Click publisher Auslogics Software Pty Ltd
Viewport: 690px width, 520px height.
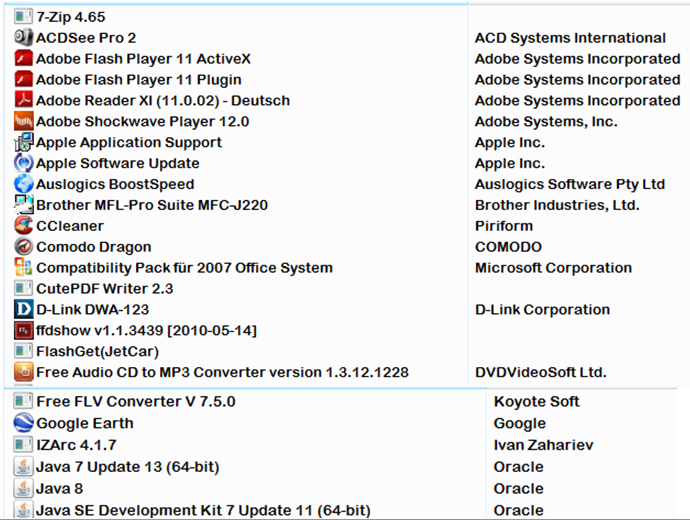click(570, 184)
